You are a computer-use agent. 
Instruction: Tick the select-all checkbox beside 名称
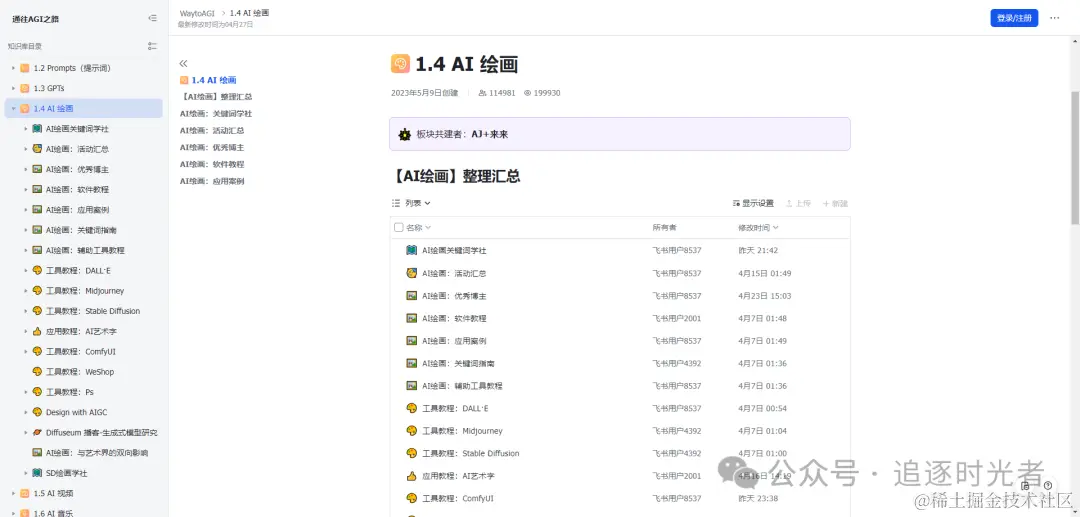399,228
